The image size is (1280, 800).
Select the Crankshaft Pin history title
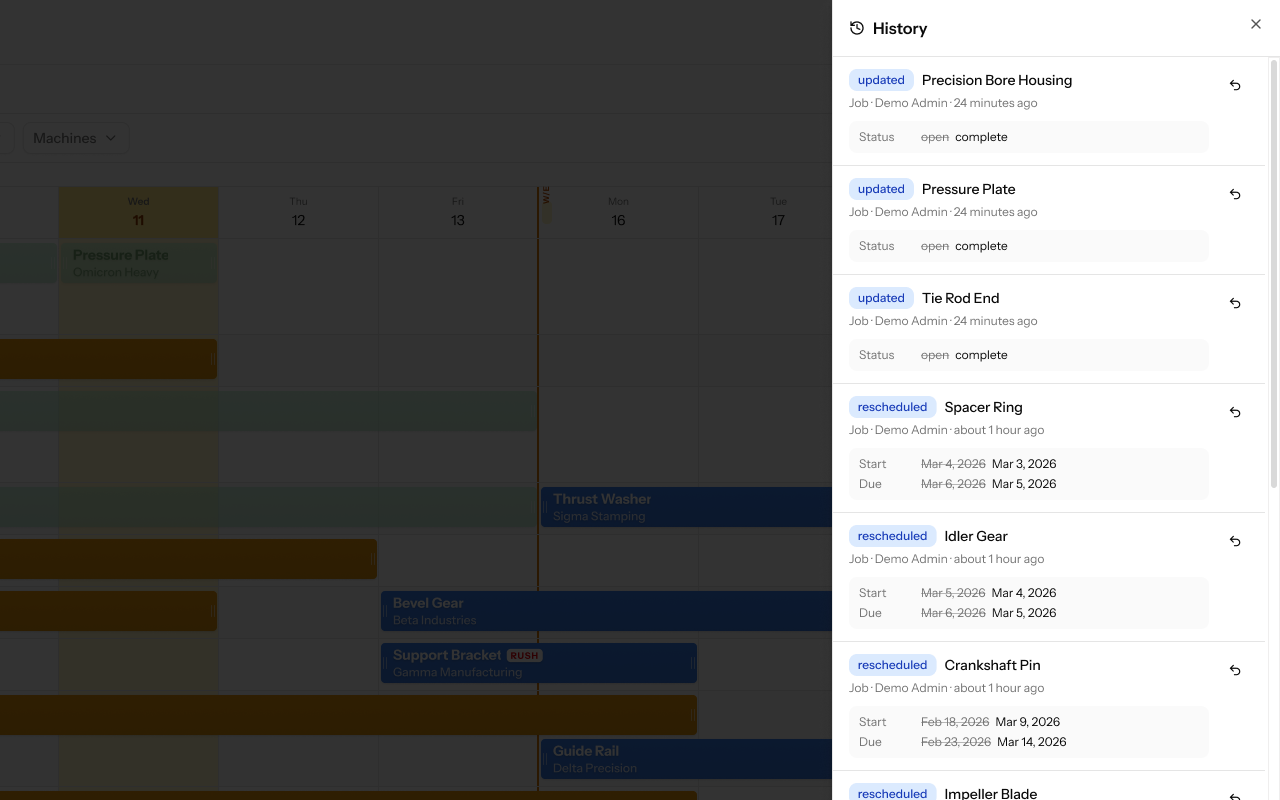tap(993, 665)
